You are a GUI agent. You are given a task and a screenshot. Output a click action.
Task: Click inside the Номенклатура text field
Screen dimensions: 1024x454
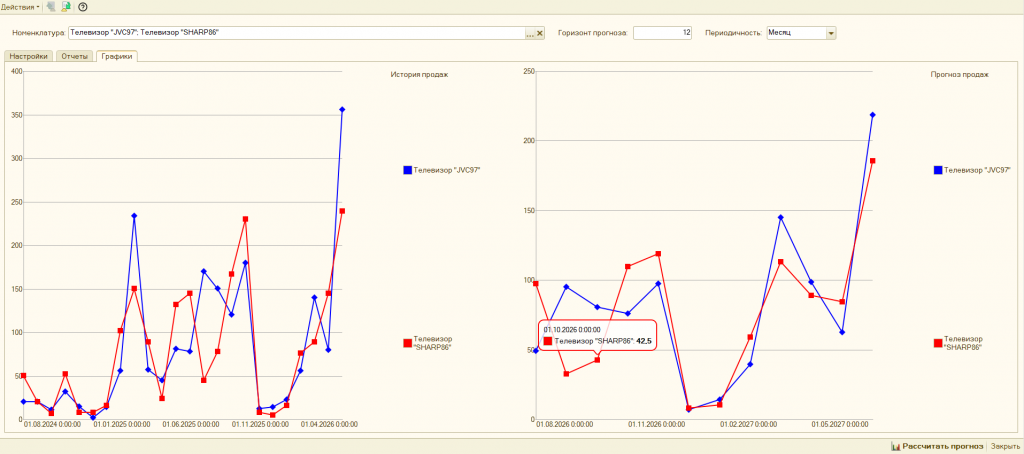coord(296,33)
